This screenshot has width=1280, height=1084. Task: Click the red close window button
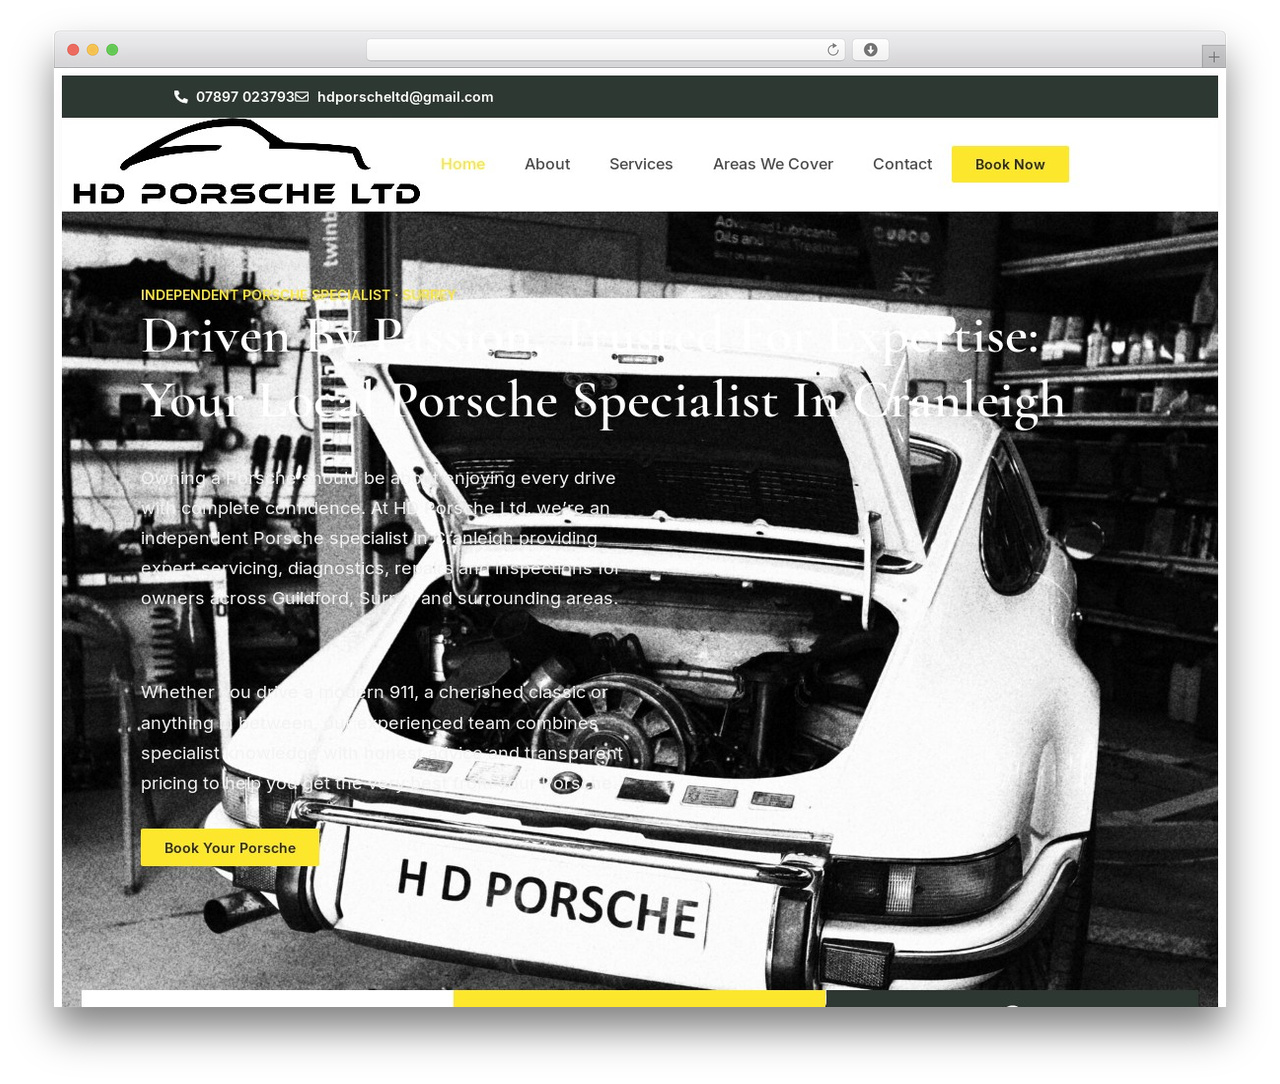[x=73, y=50]
